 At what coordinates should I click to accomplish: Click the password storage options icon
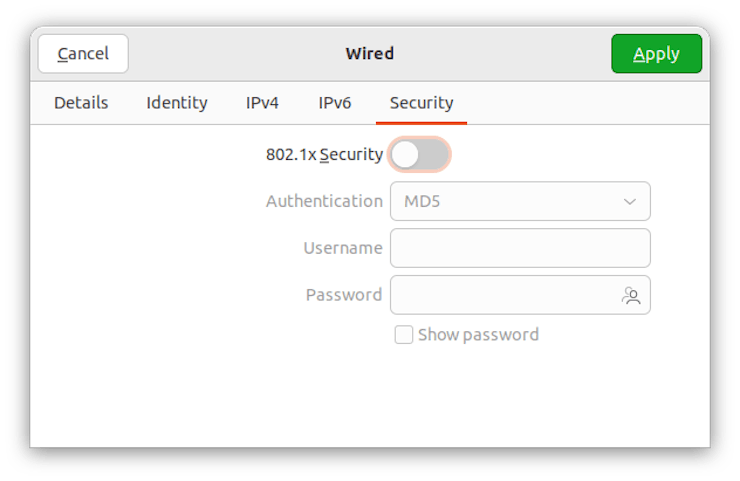[631, 295]
